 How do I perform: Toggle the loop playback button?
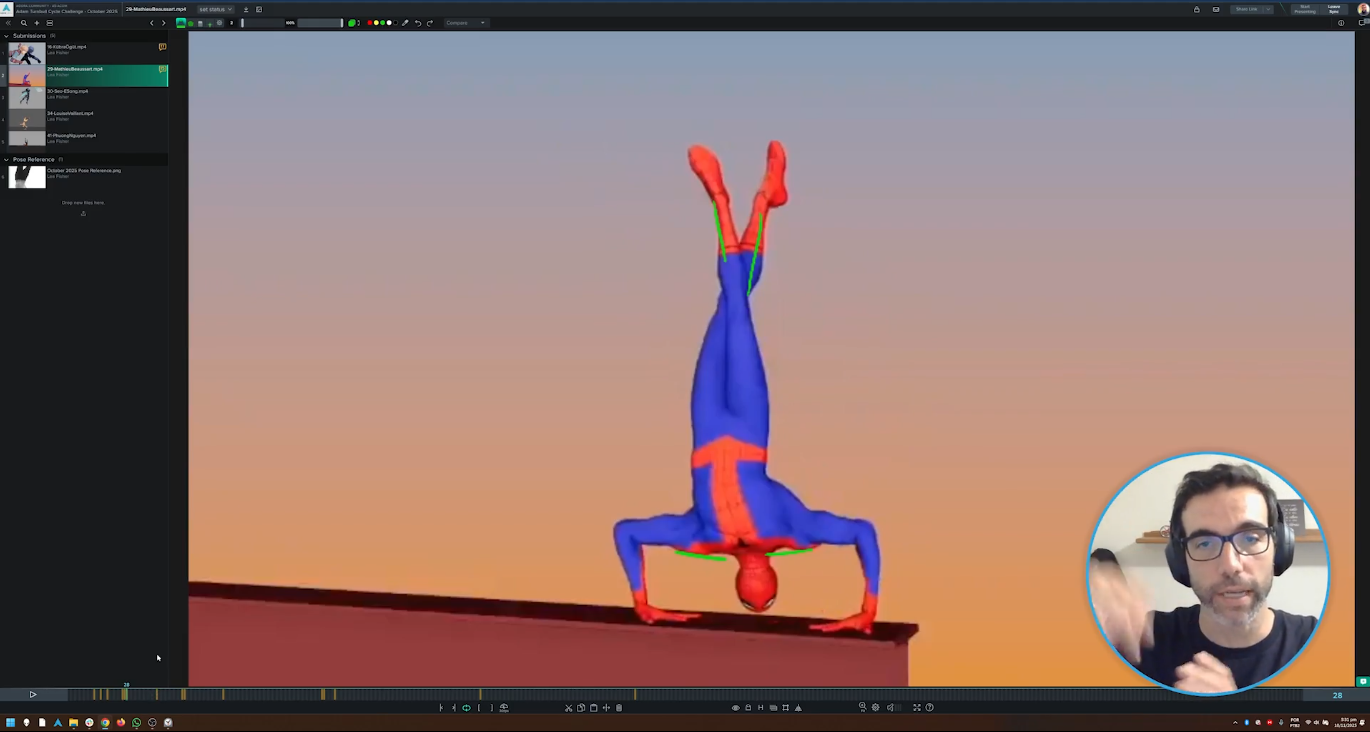click(466, 708)
